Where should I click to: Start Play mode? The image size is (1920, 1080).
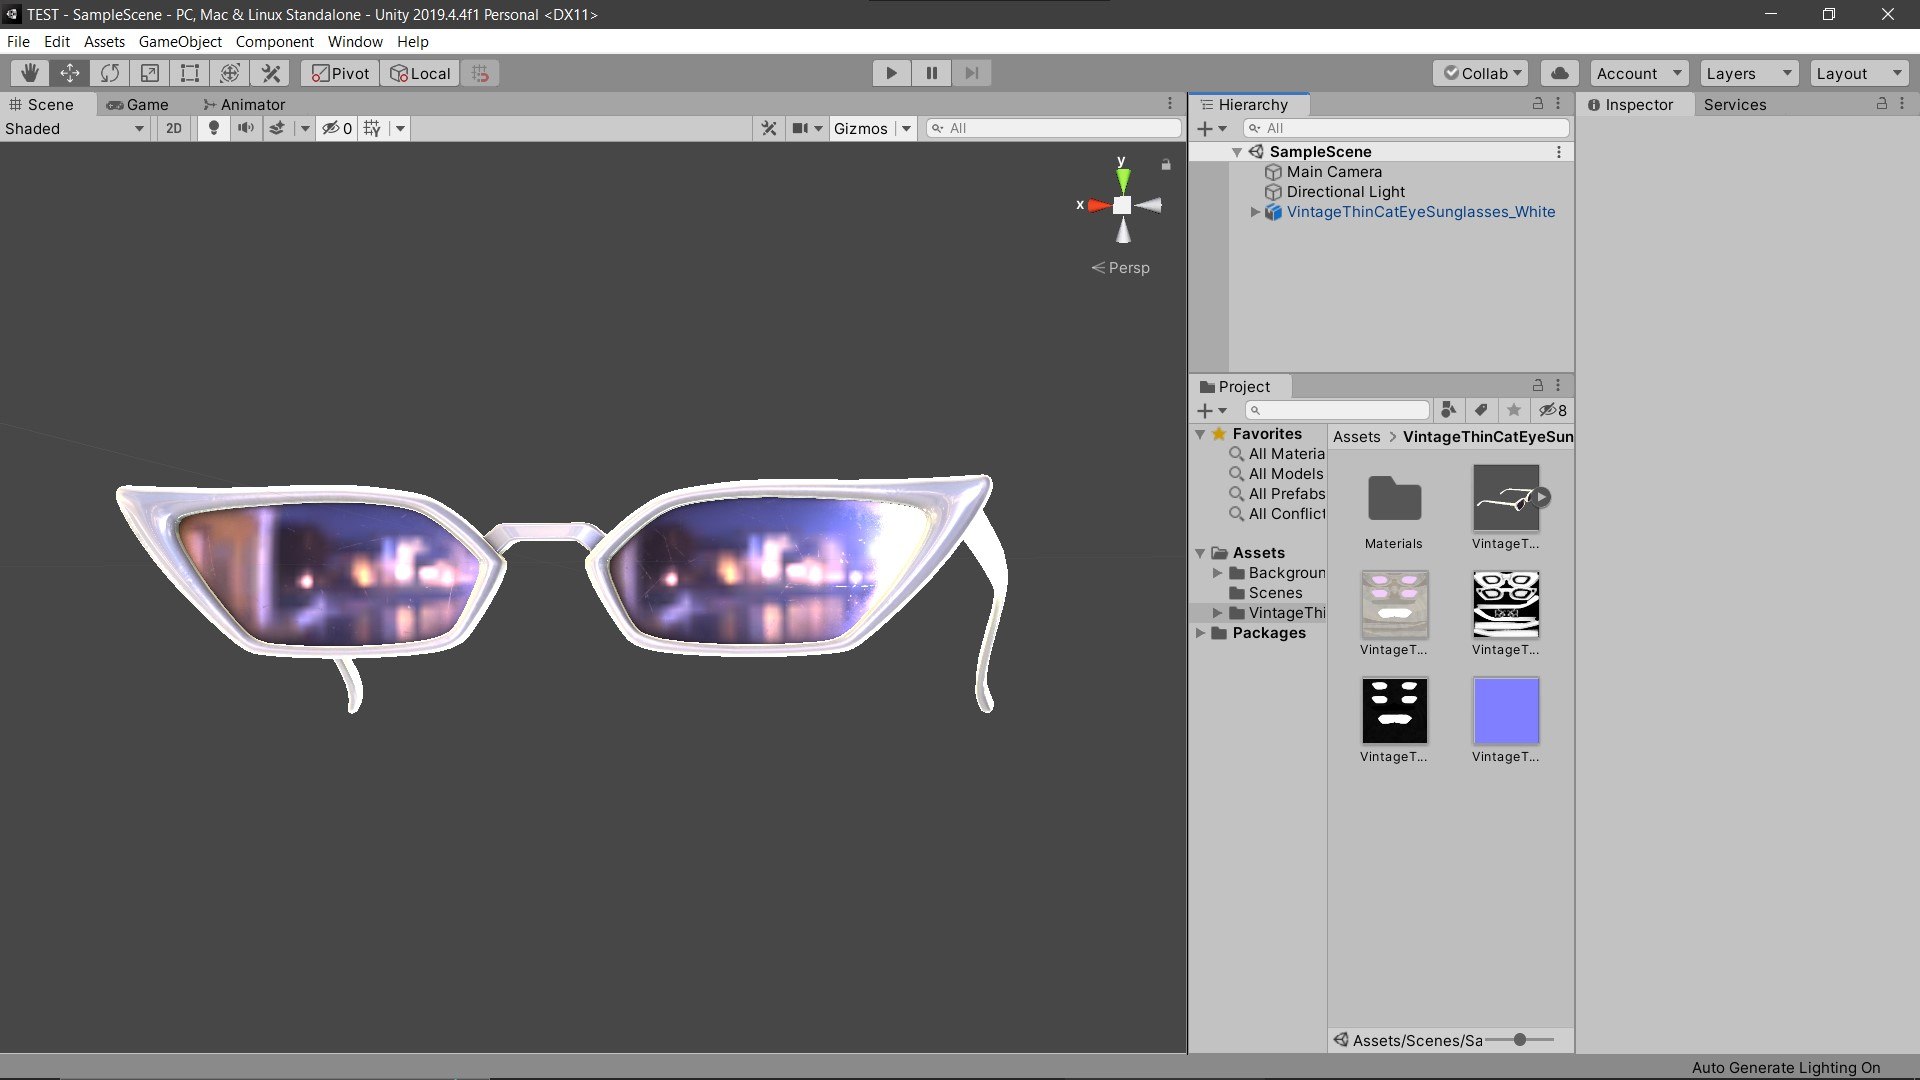(x=891, y=73)
